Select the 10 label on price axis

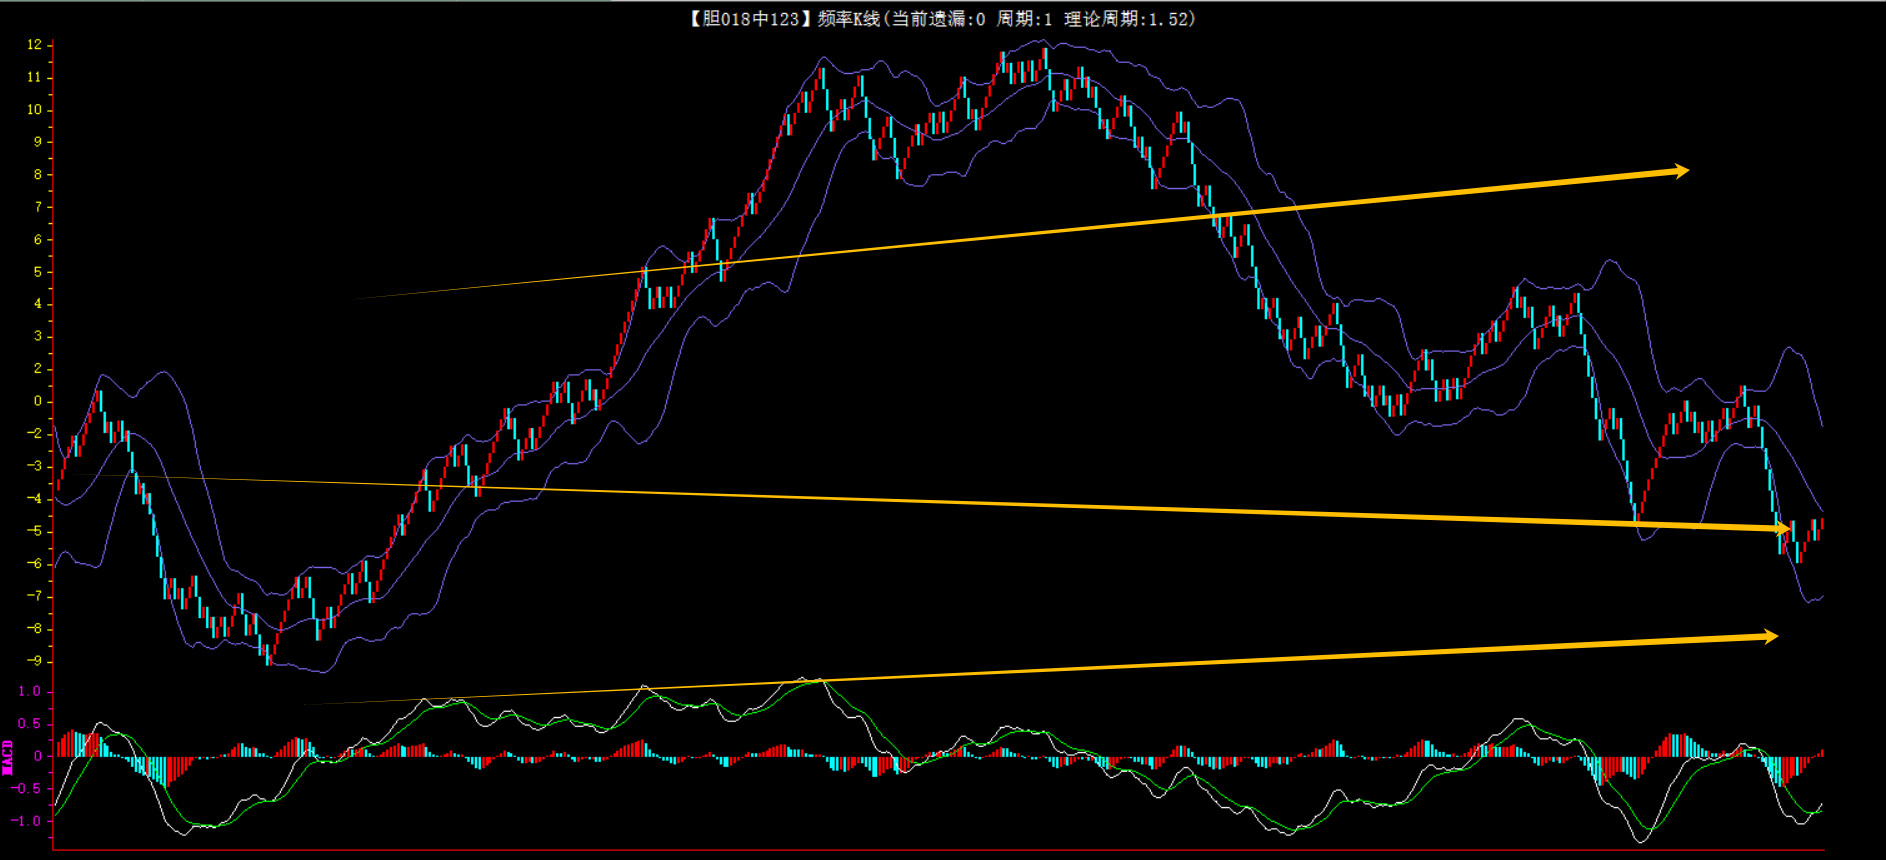[35, 110]
